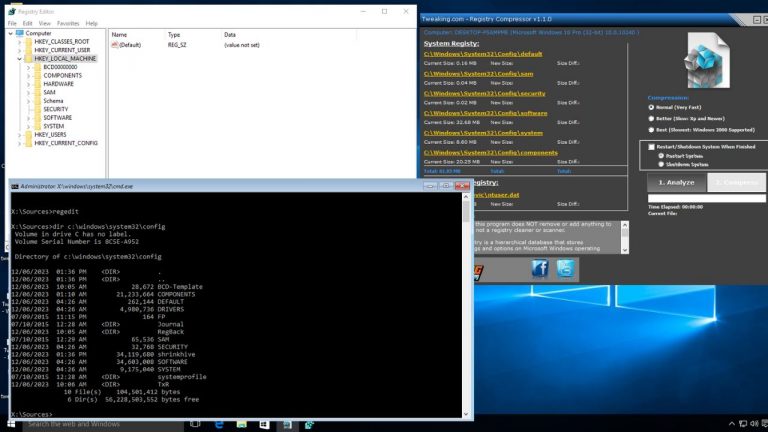768x432 pixels.
Task: Open the Twitter icon in Registry Compressor
Action: click(565, 269)
